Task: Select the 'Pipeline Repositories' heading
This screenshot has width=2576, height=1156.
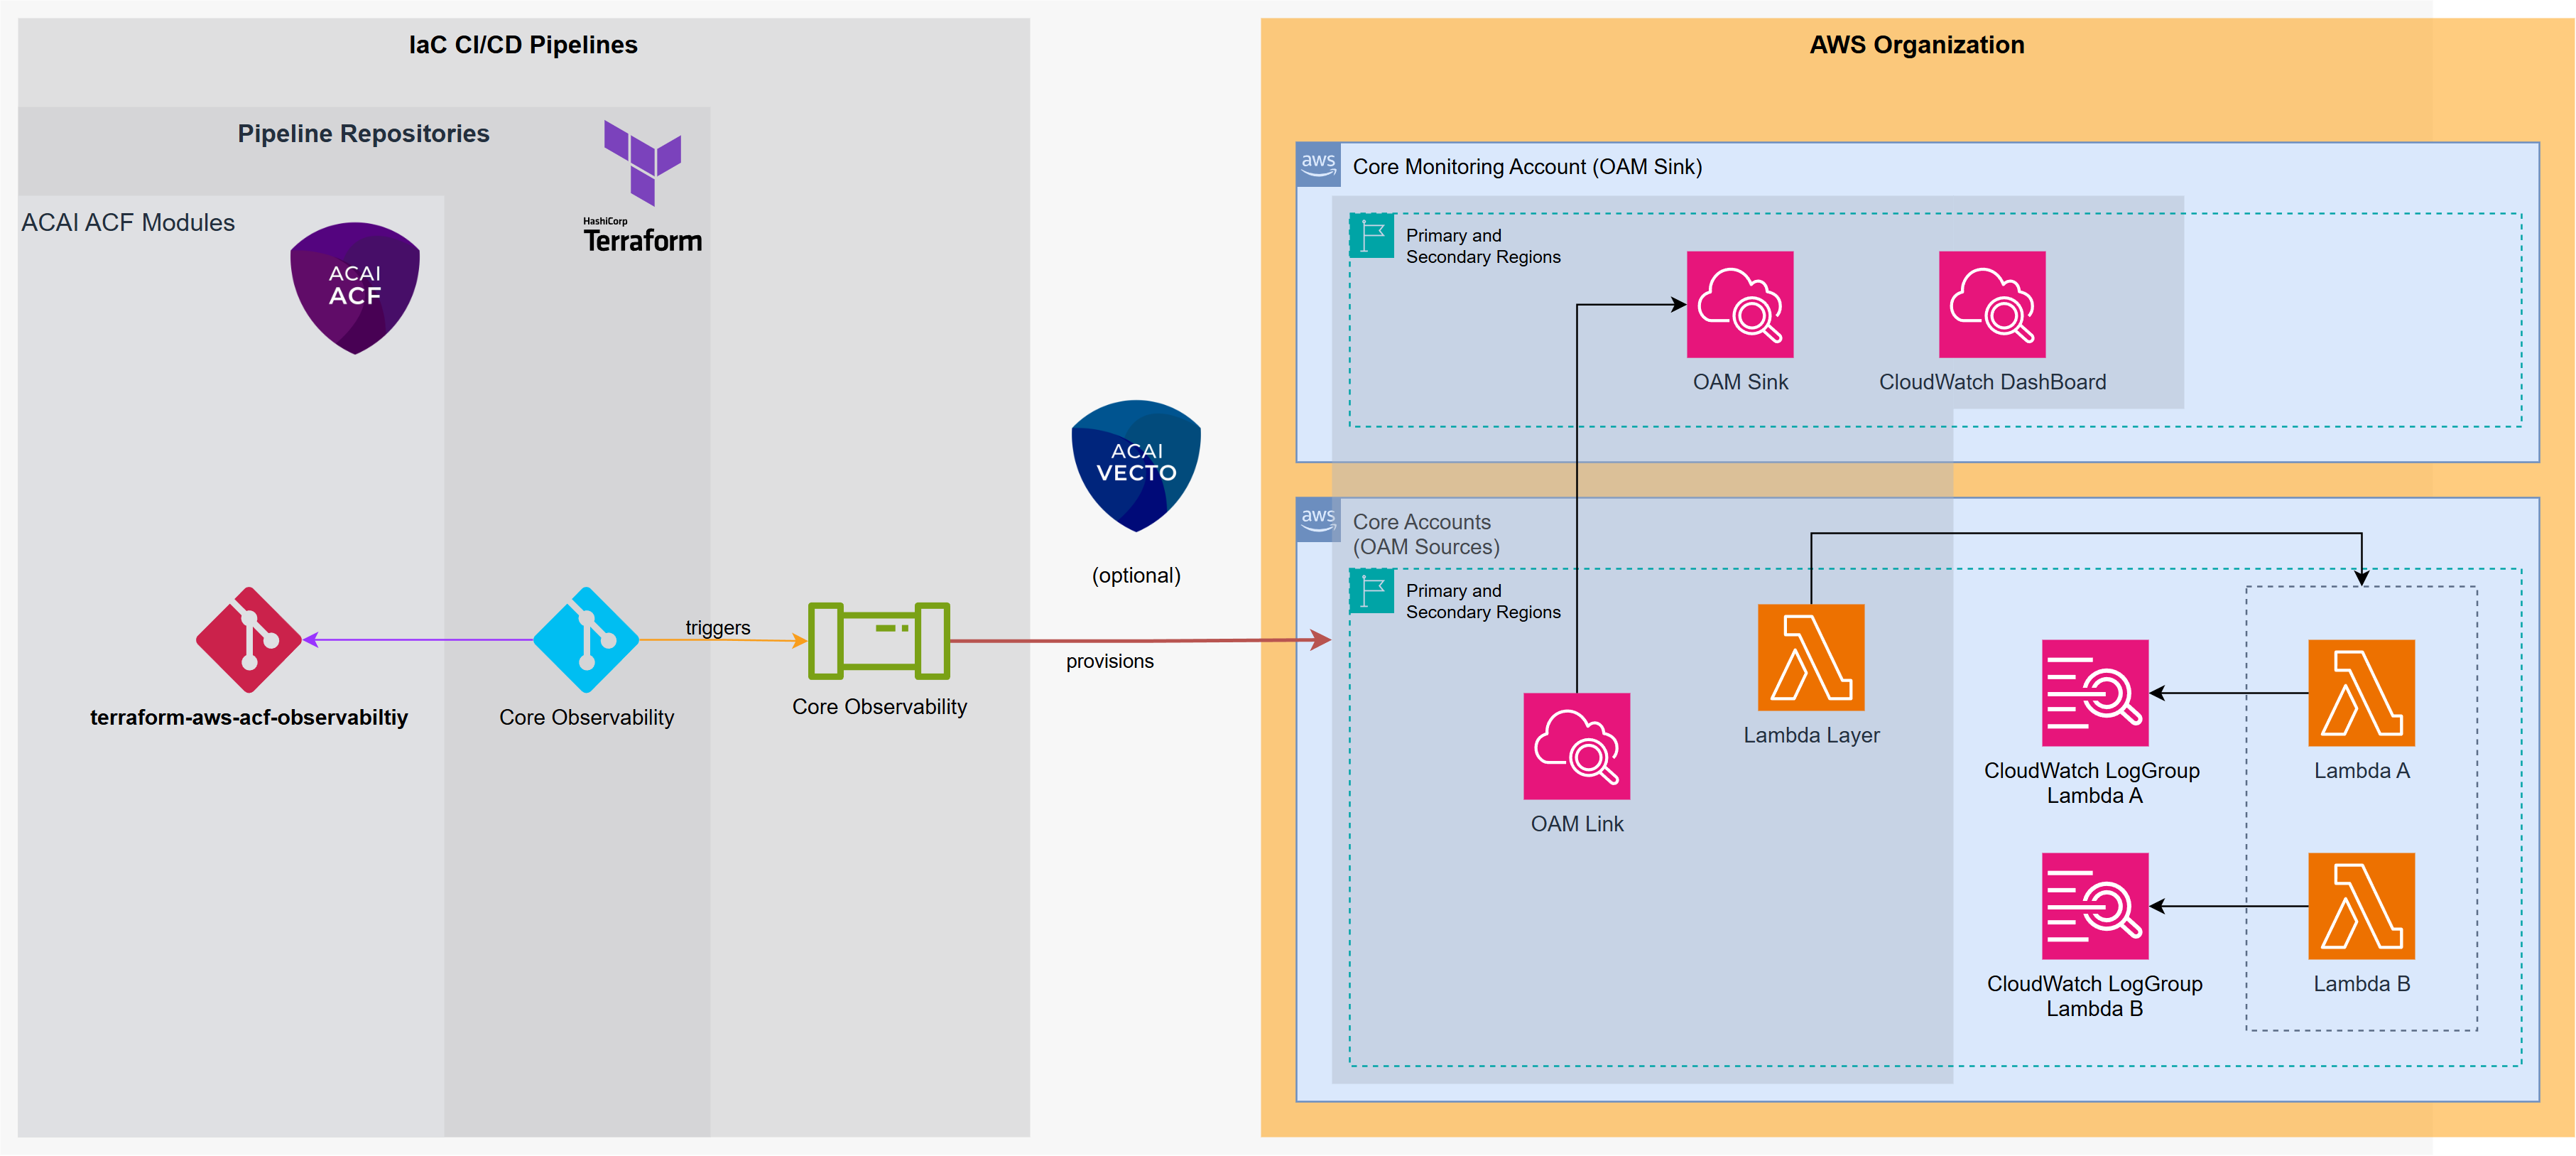Action: (363, 133)
